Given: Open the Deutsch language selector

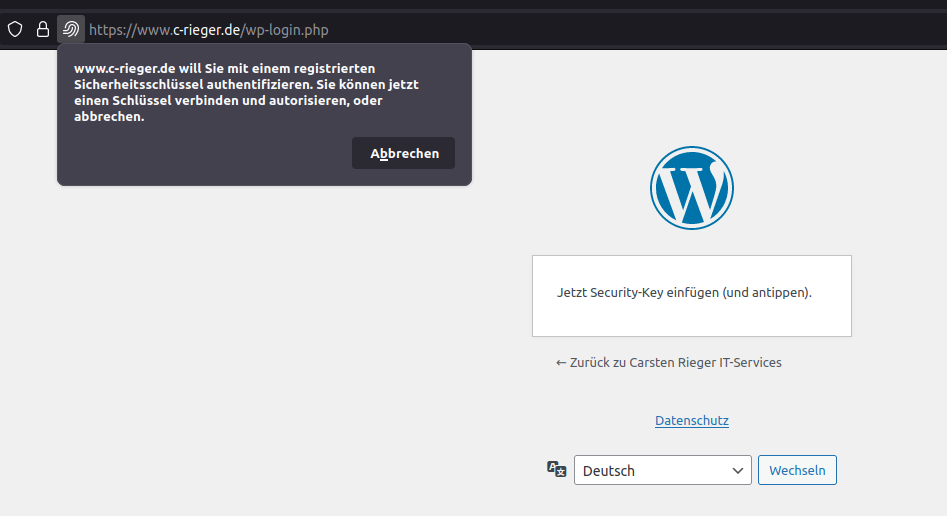Looking at the screenshot, I should 663,470.
